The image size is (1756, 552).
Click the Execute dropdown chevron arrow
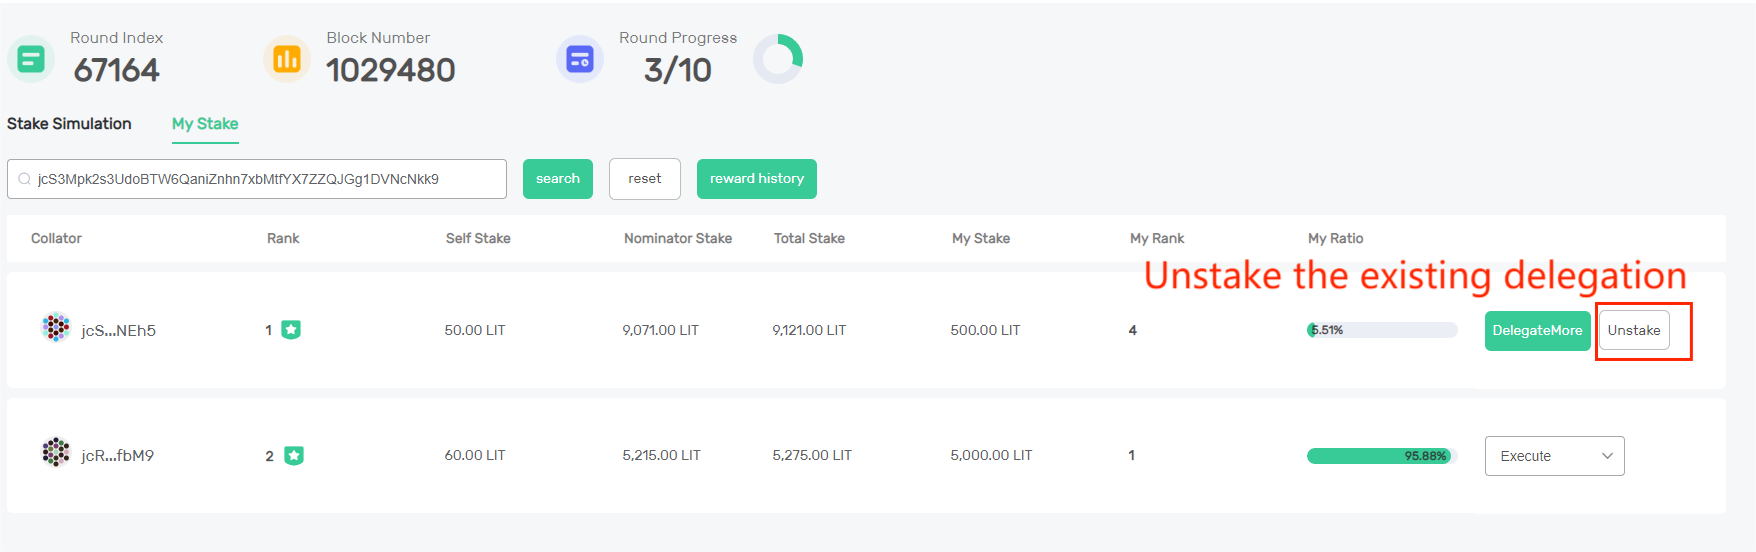point(1607,456)
